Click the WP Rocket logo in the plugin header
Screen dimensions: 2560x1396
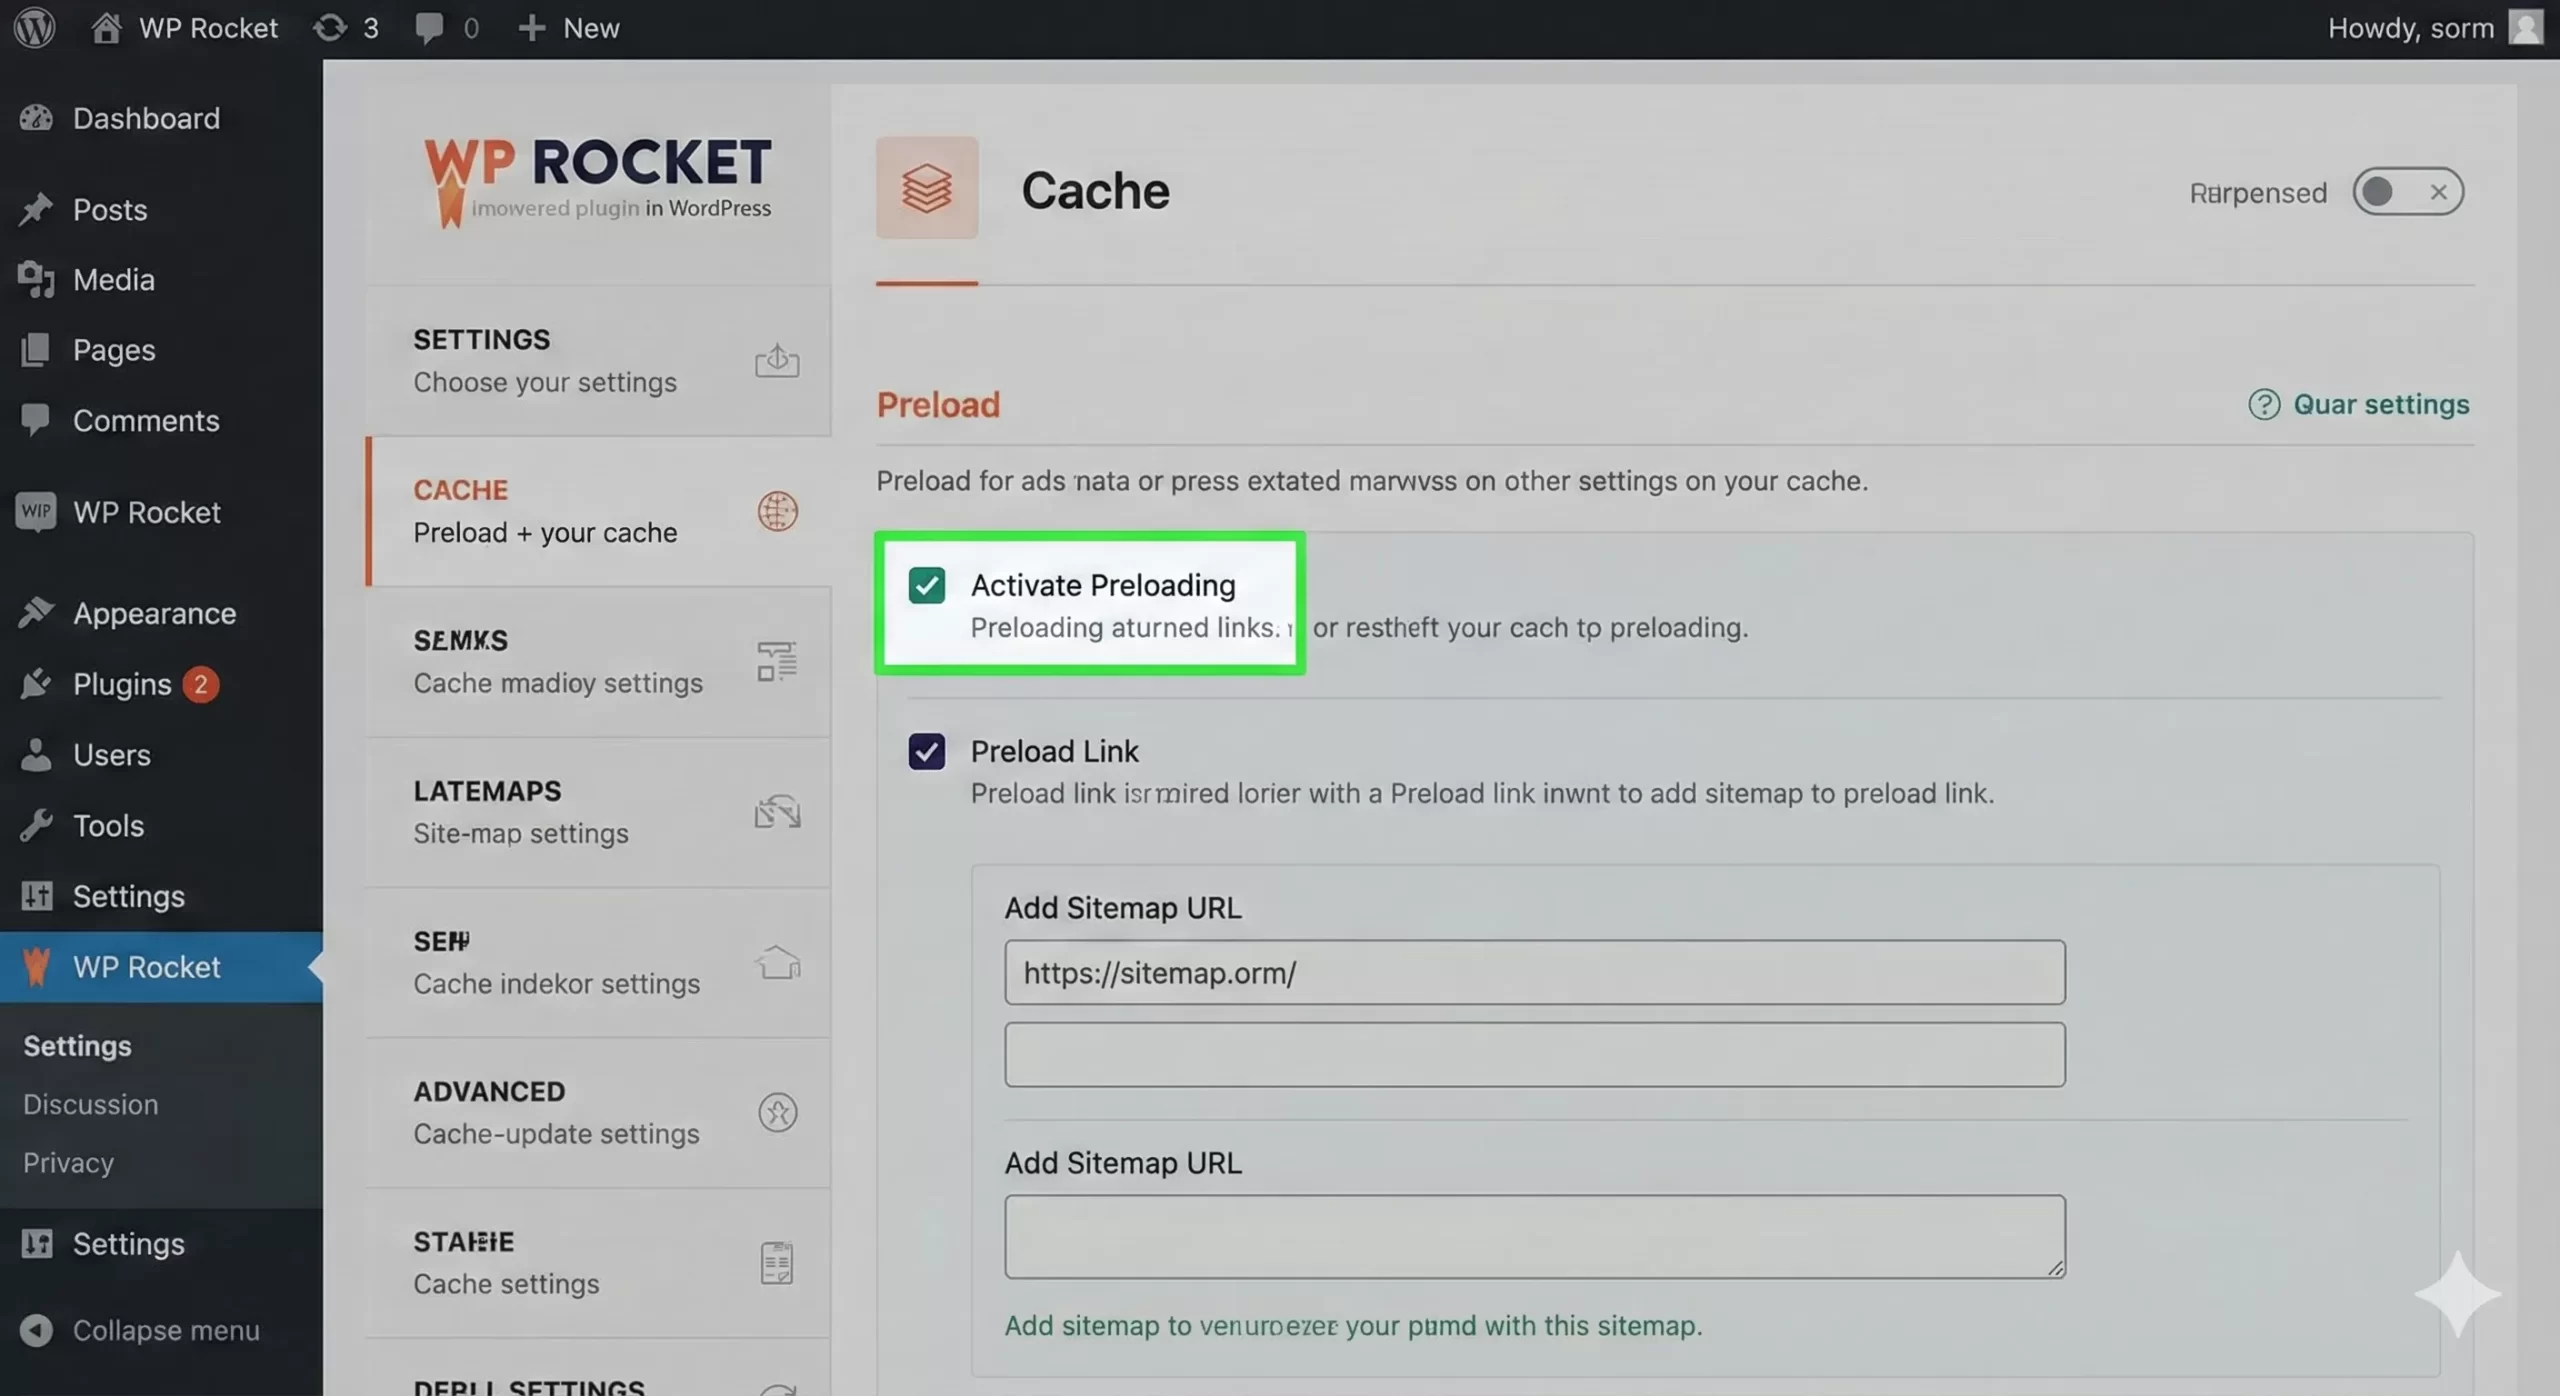coord(596,177)
